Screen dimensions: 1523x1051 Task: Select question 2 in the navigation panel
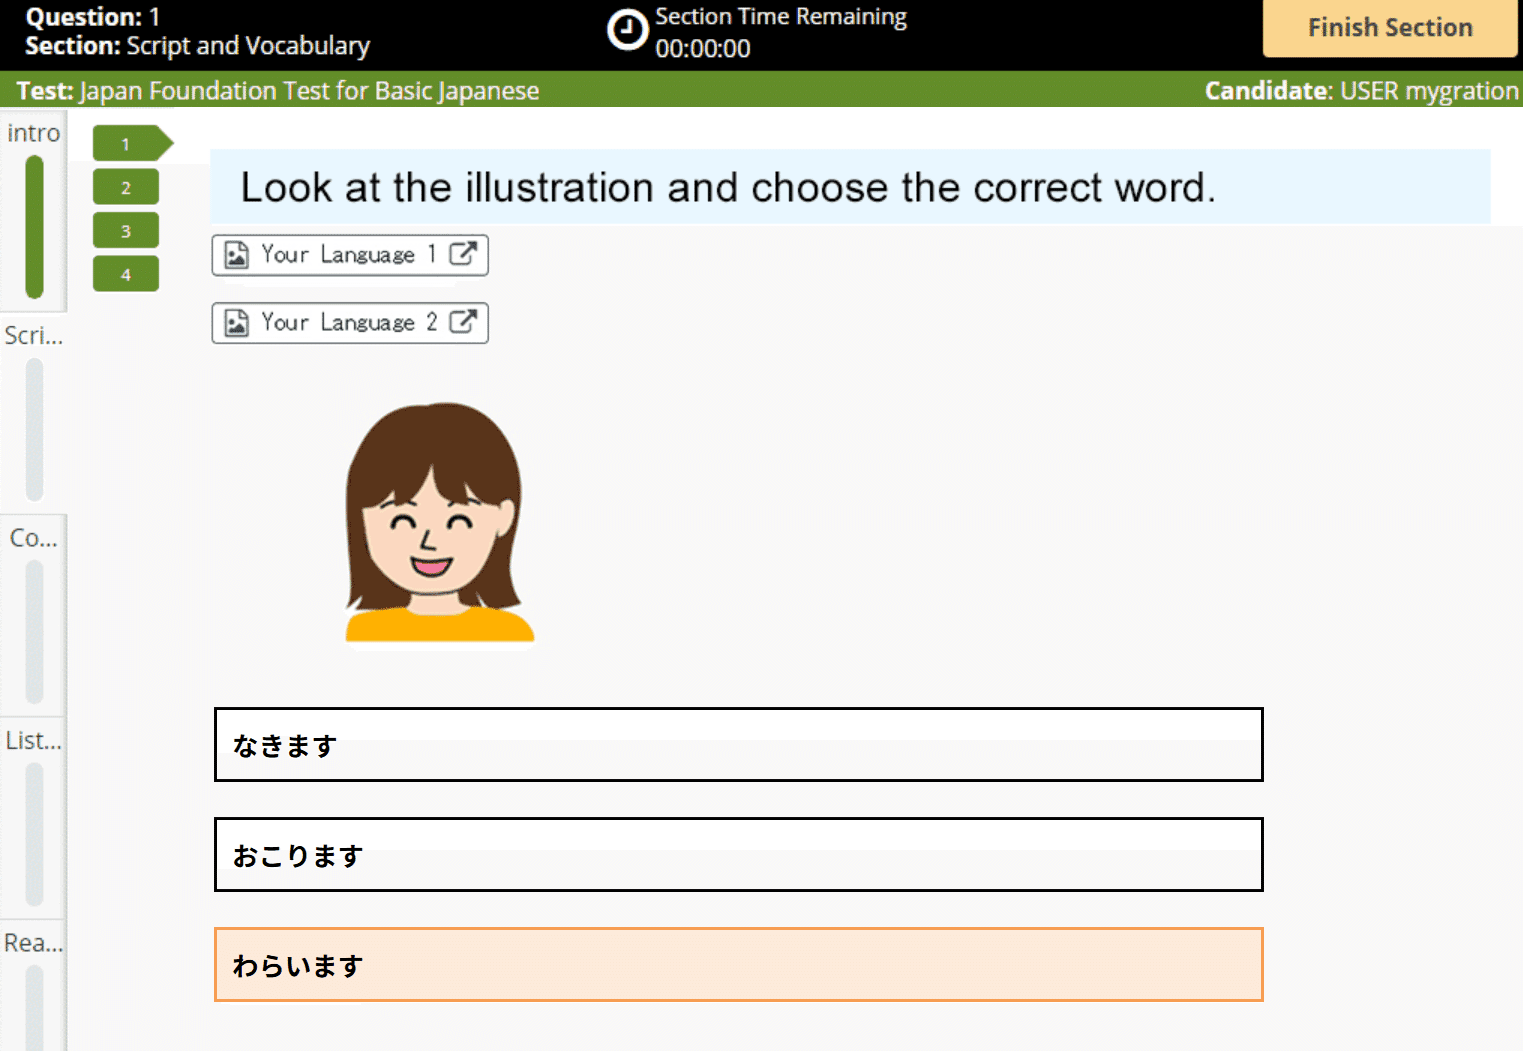pyautogui.click(x=125, y=186)
